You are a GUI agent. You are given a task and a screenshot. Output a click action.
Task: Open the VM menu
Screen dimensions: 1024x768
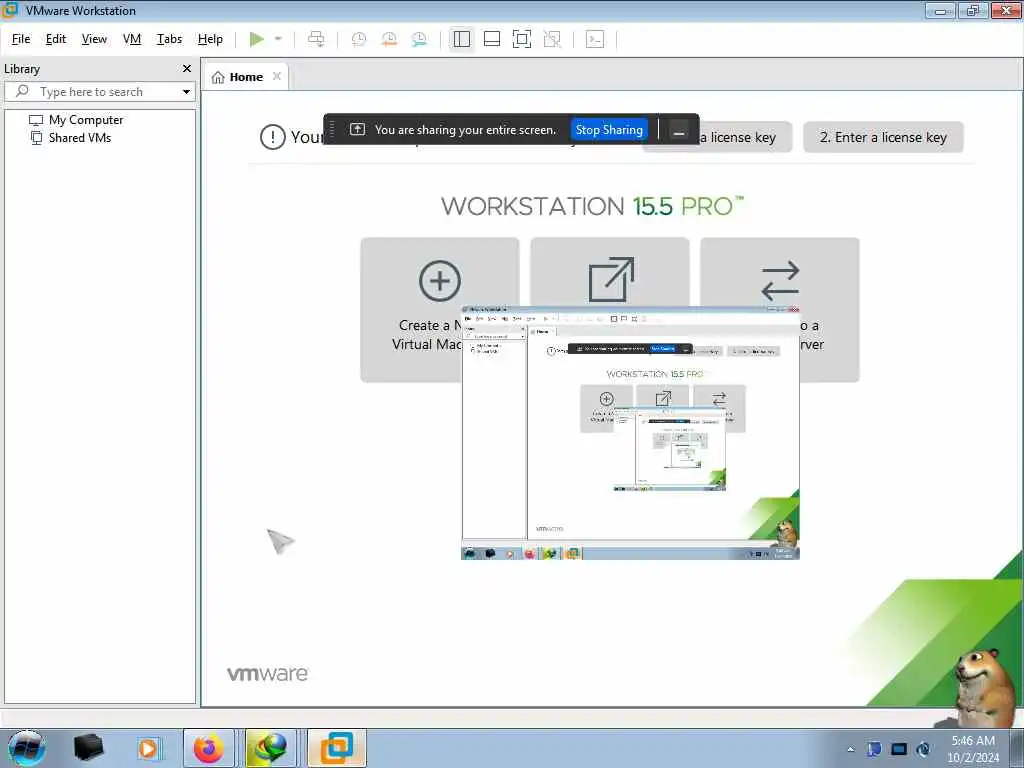[x=132, y=39]
